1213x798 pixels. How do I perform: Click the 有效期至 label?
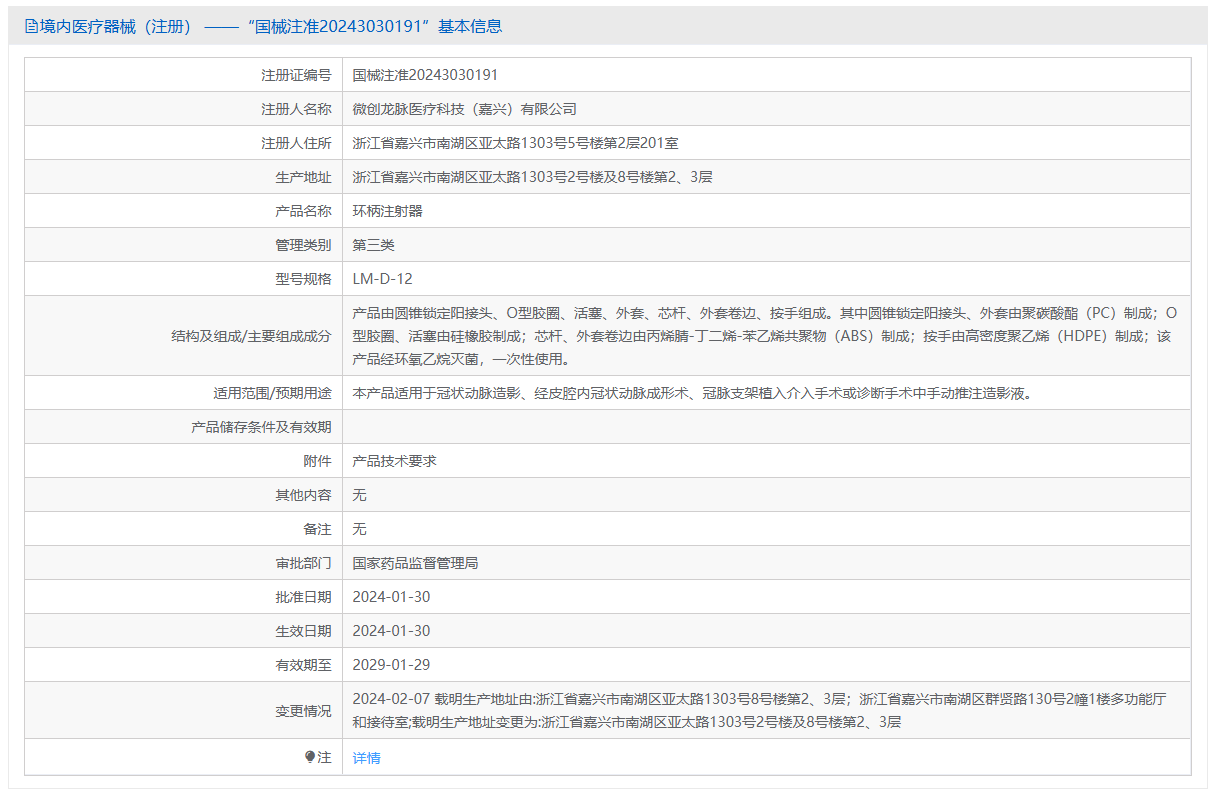click(x=303, y=665)
